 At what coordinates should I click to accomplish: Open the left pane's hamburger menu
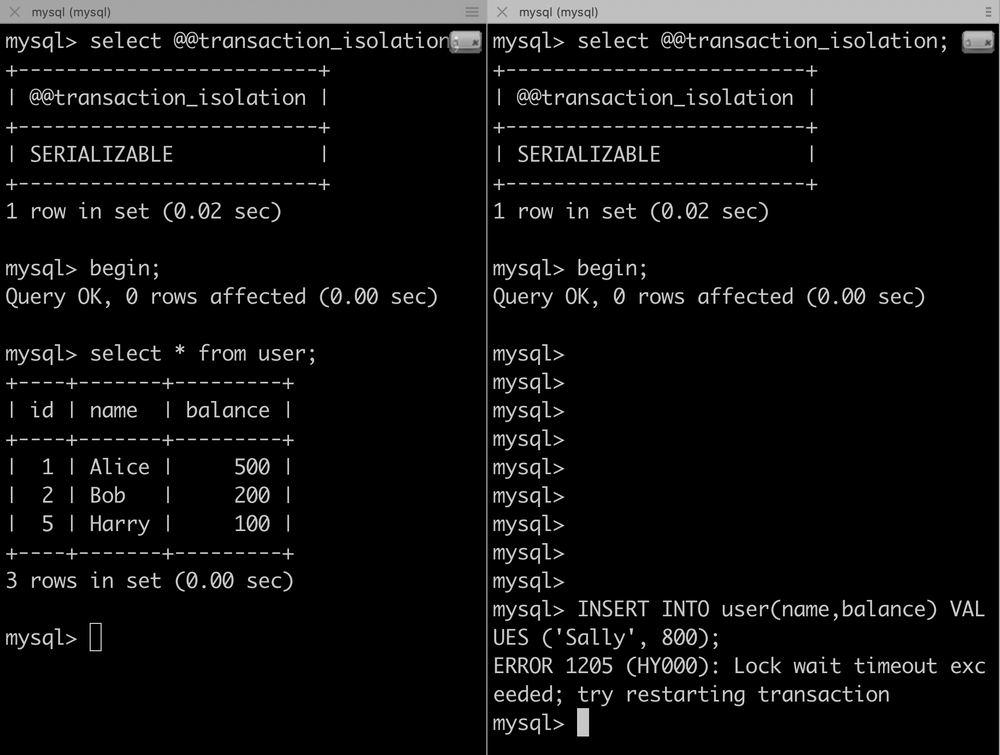pos(472,12)
